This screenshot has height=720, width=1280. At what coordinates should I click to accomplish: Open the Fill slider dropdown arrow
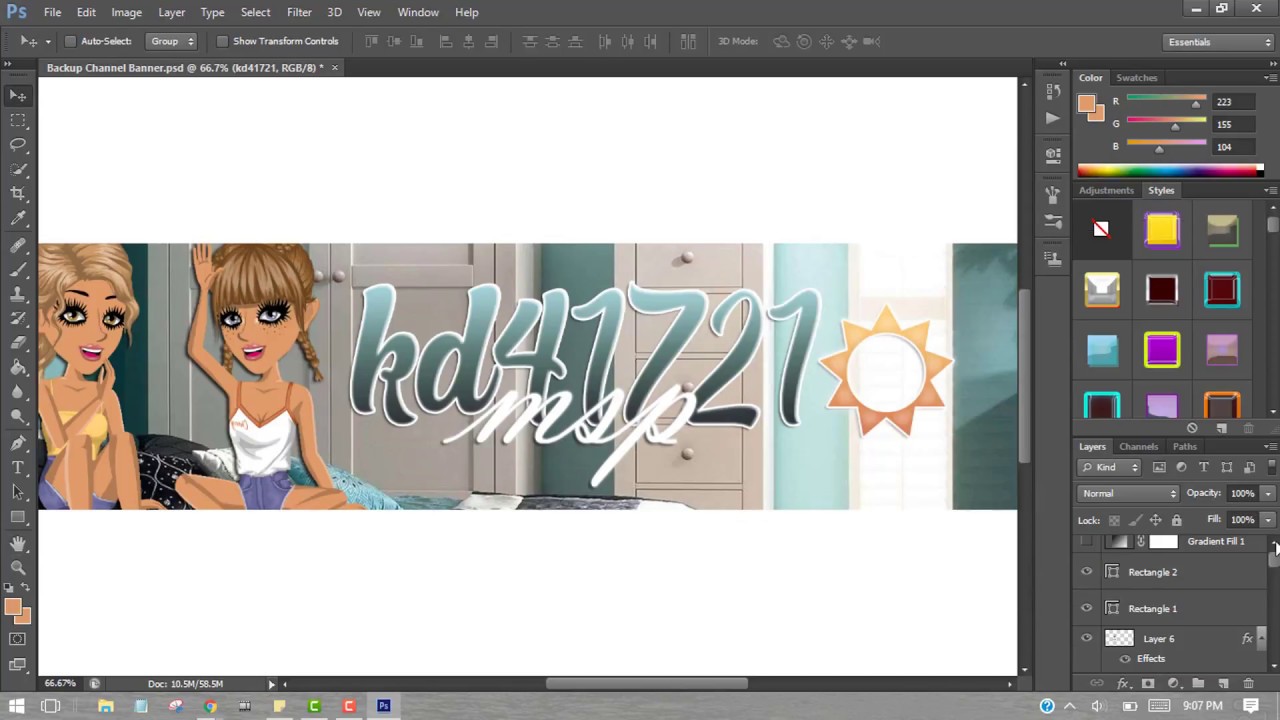click(1268, 520)
